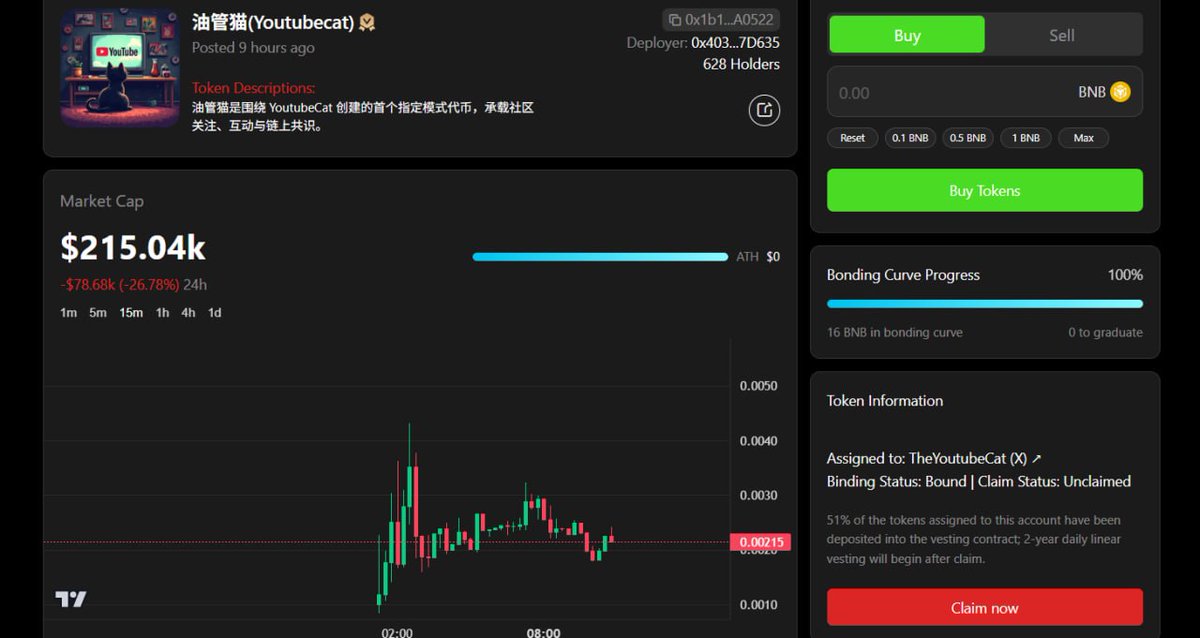Open the TheYoutubeCat (X) link

click(x=975, y=458)
